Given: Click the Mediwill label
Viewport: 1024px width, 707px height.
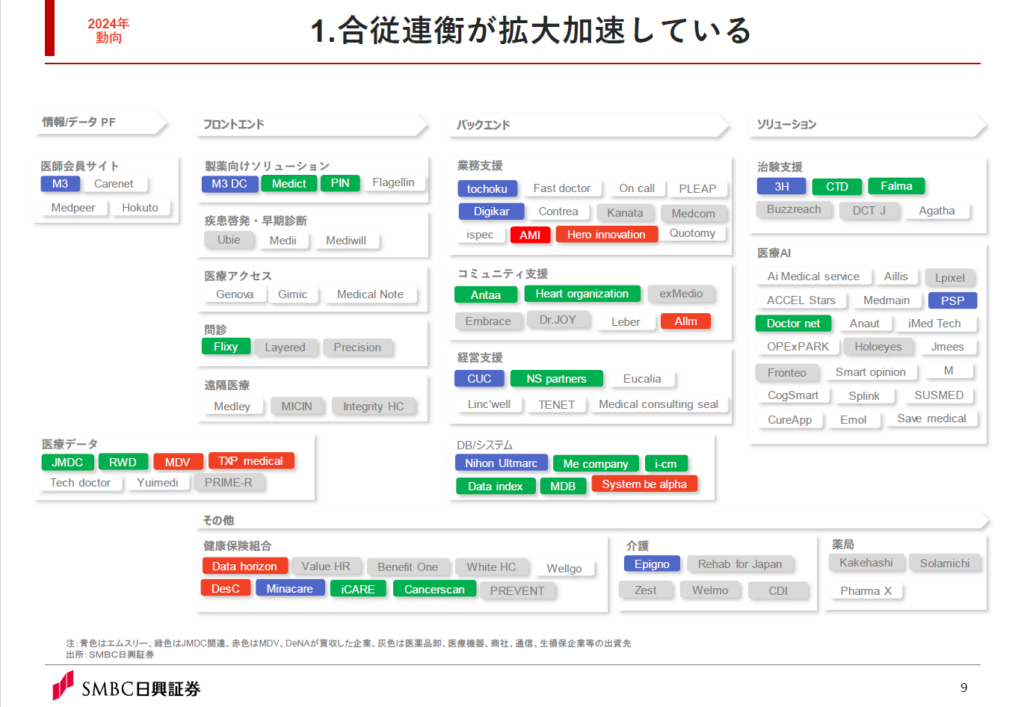Looking at the screenshot, I should 346,241.
